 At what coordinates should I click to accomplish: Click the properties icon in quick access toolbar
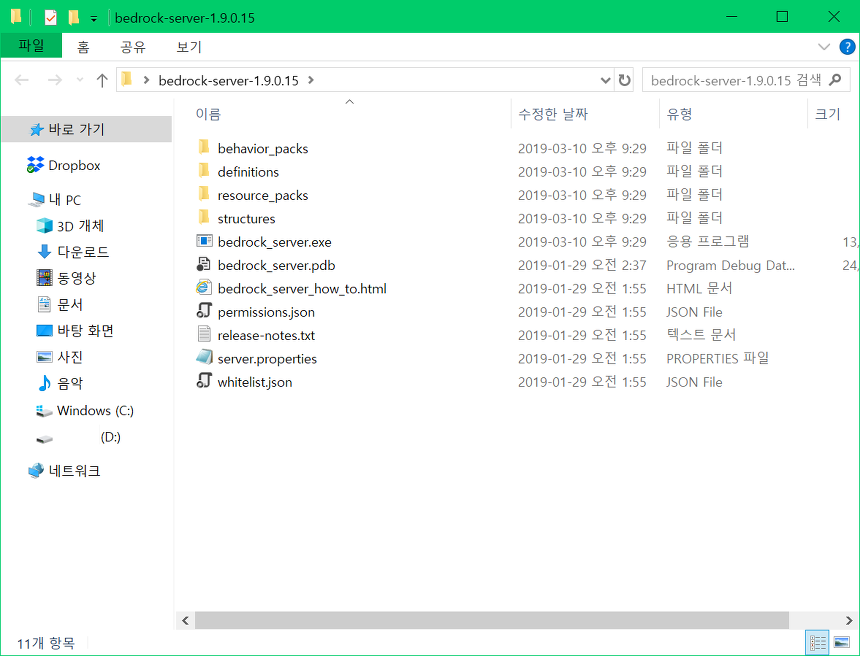tap(50, 18)
